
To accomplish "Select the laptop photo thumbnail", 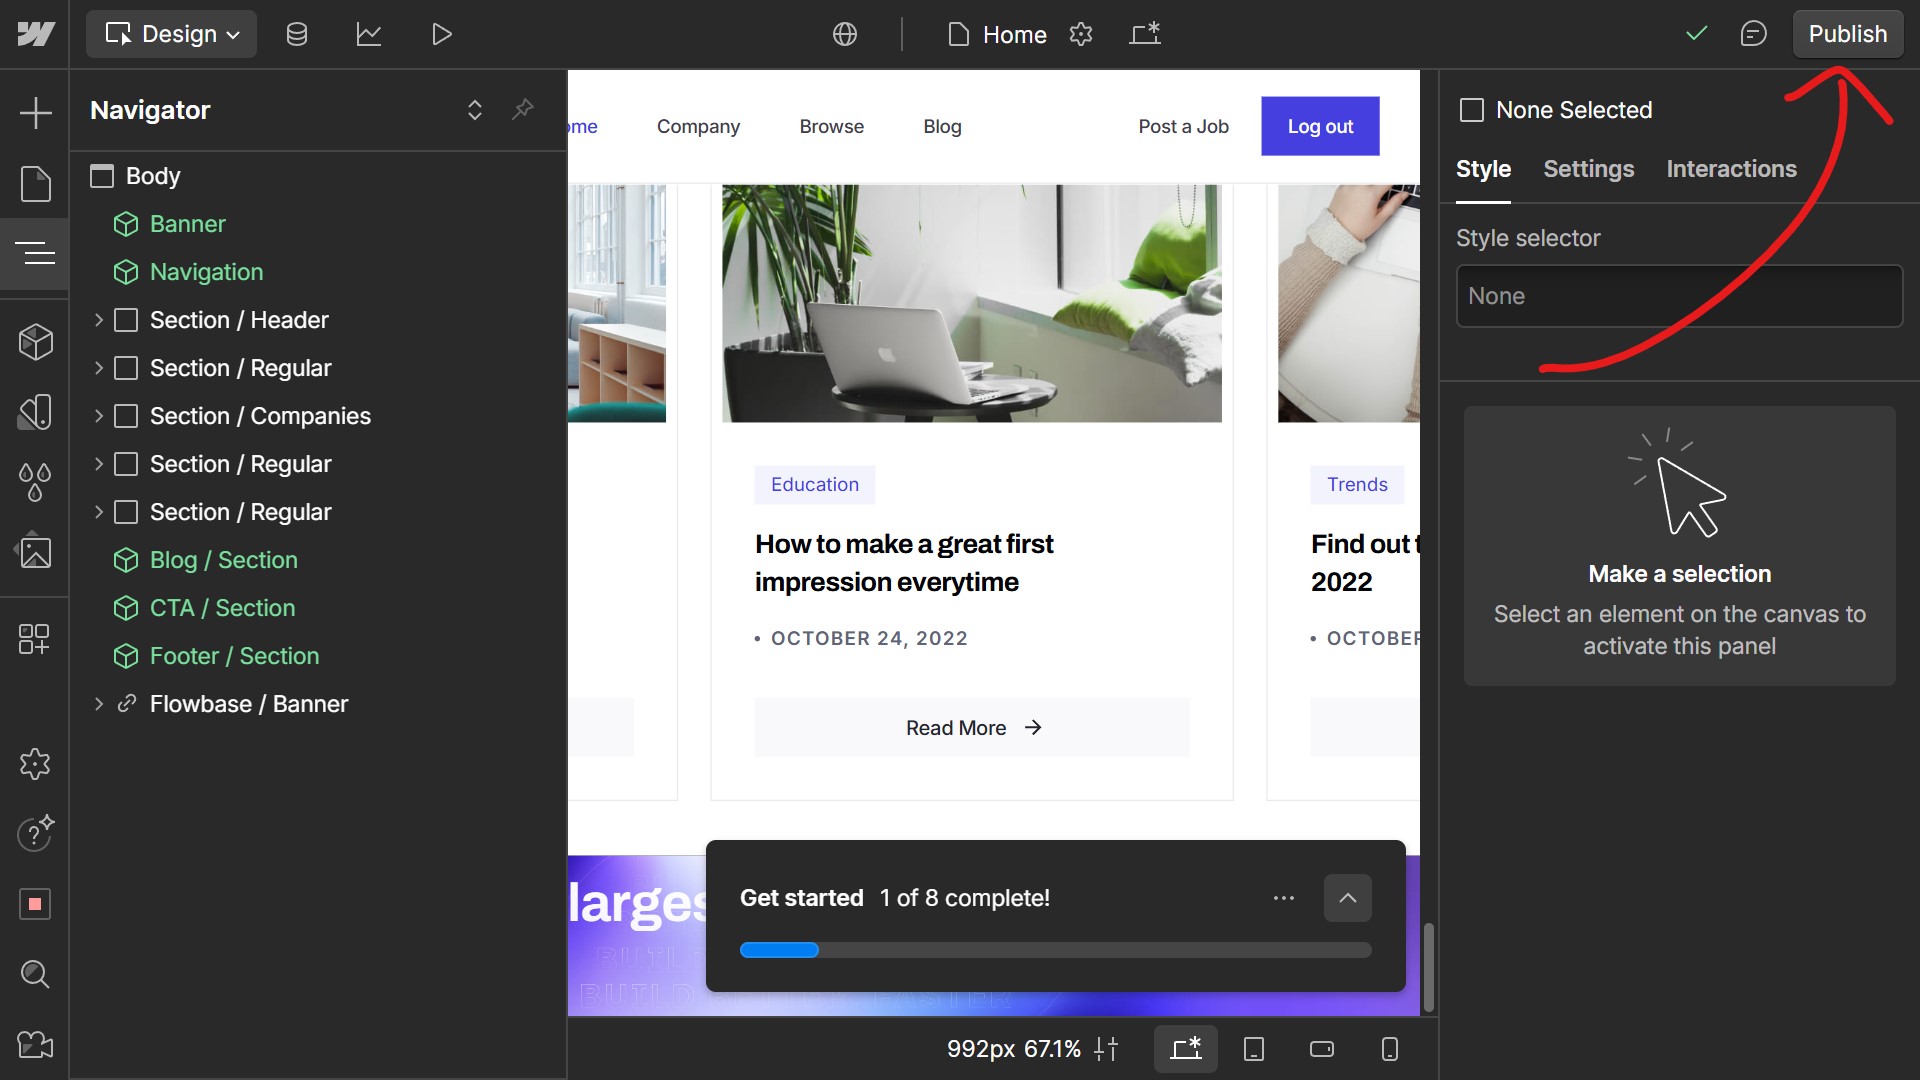I will (971, 303).
